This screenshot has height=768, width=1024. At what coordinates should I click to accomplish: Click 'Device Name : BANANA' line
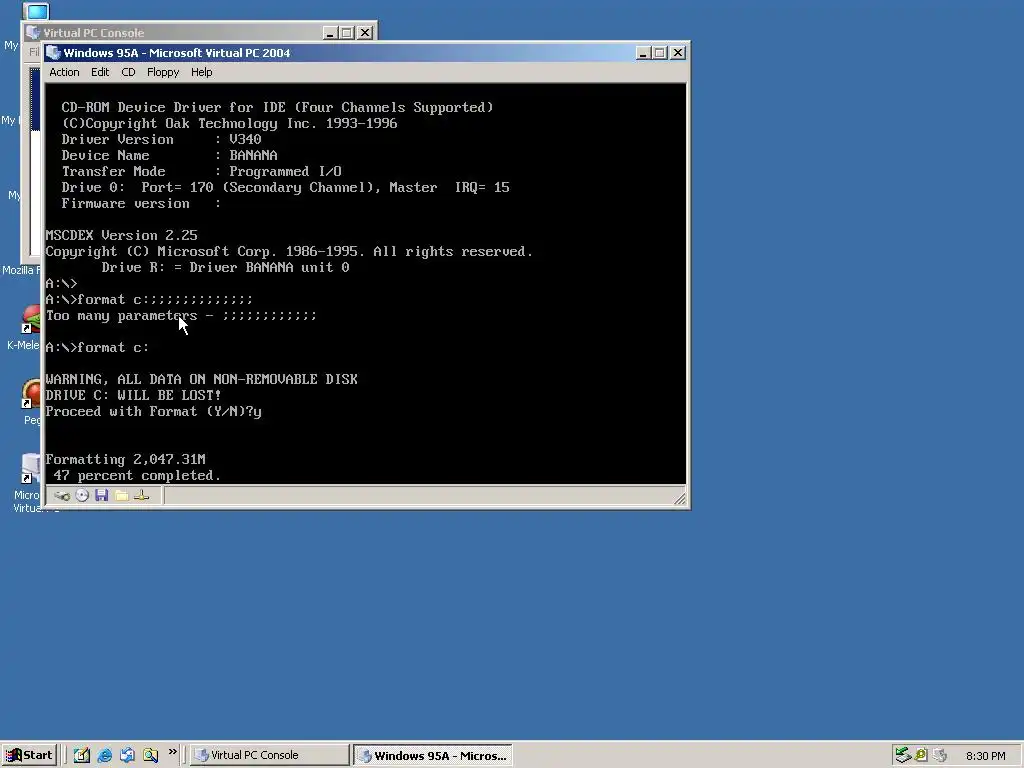tap(170, 155)
